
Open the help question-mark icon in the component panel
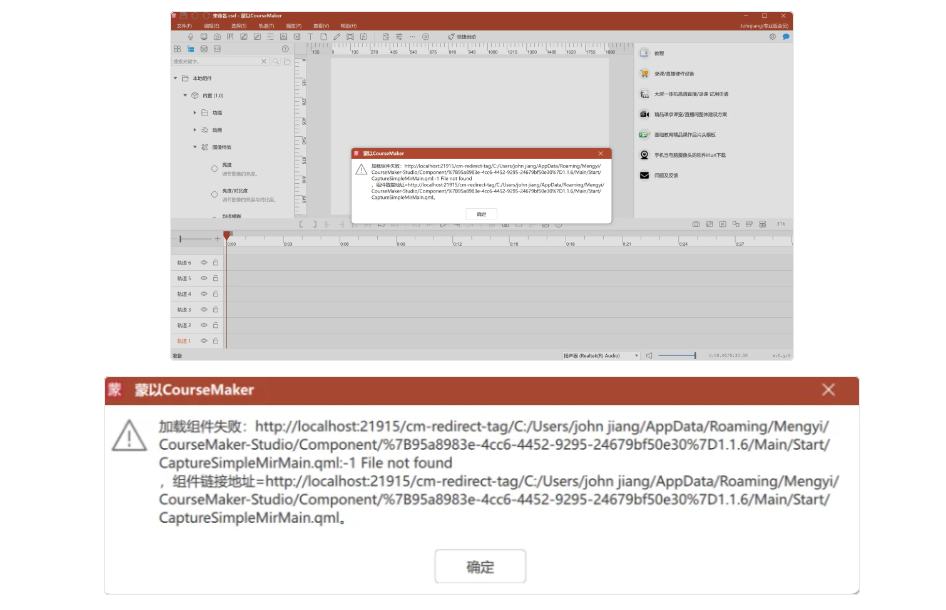pyautogui.click(x=285, y=49)
